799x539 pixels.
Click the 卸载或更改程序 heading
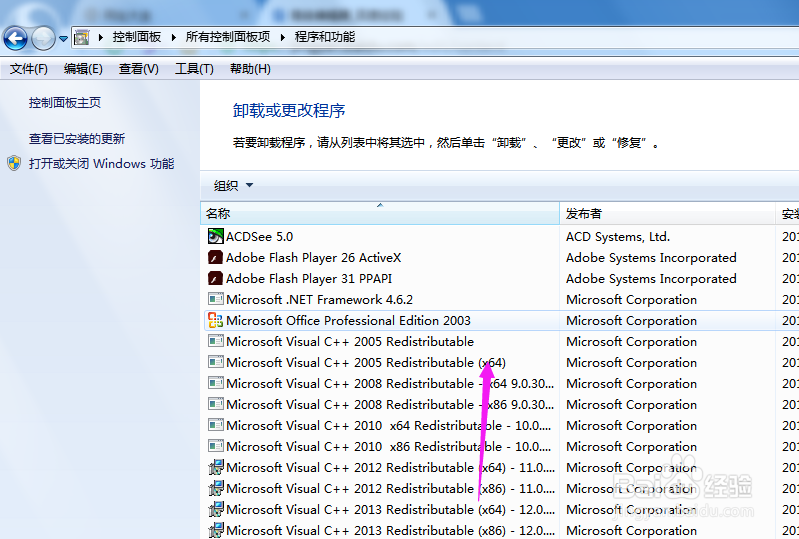(289, 111)
